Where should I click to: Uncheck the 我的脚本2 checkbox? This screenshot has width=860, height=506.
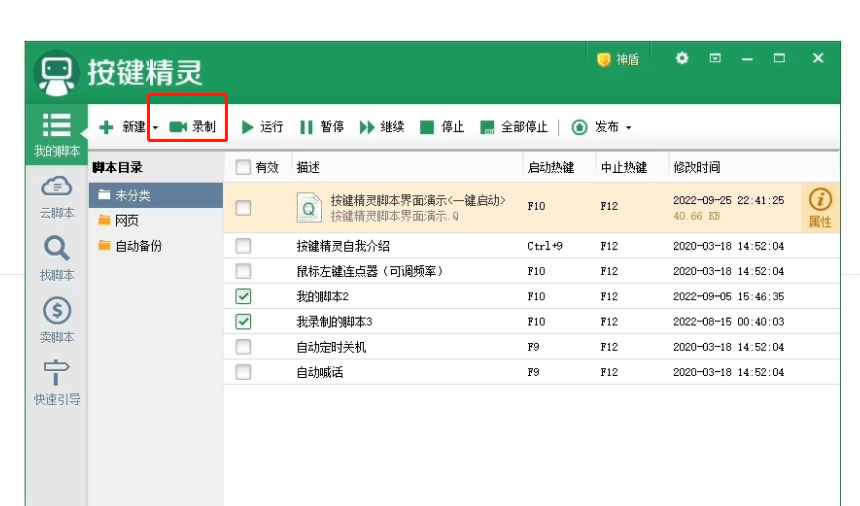point(243,296)
